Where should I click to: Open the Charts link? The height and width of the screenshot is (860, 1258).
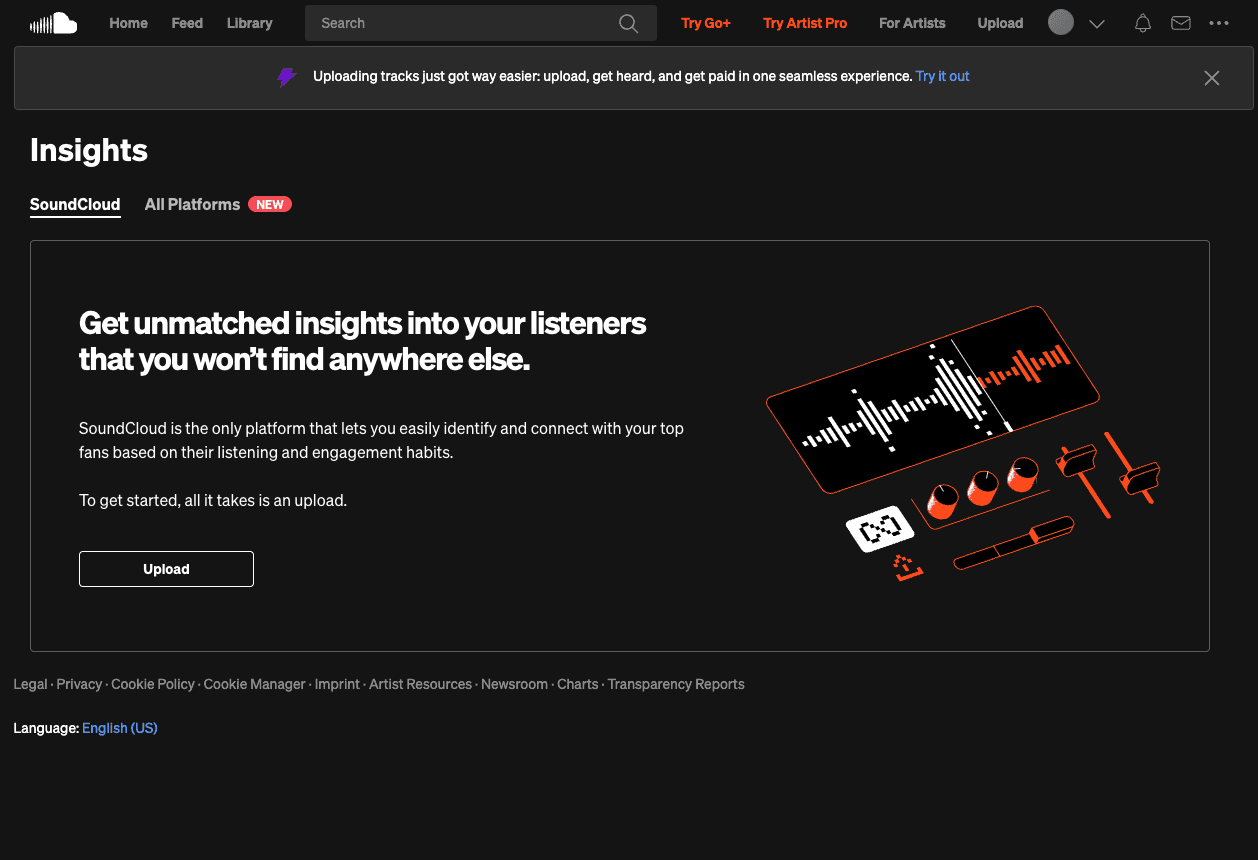(578, 684)
